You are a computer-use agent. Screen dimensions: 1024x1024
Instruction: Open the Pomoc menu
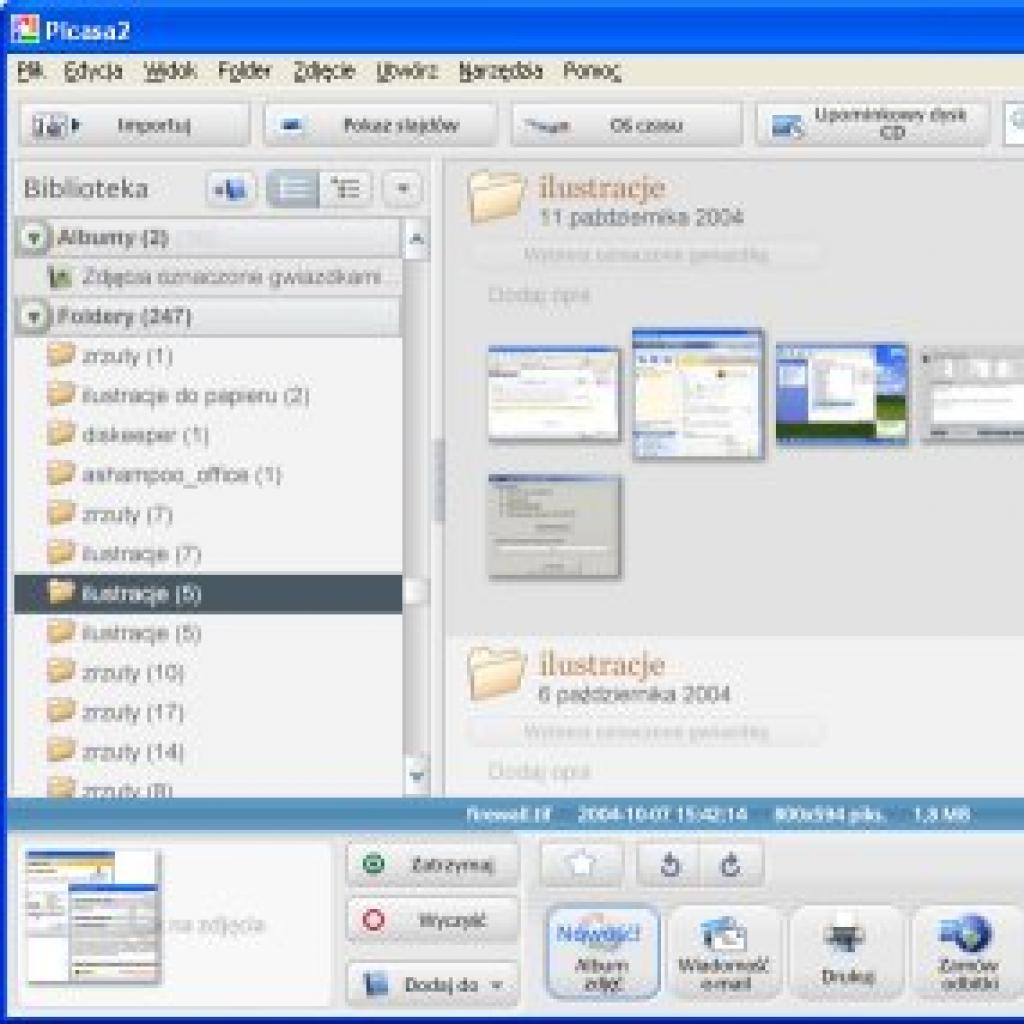(x=592, y=71)
